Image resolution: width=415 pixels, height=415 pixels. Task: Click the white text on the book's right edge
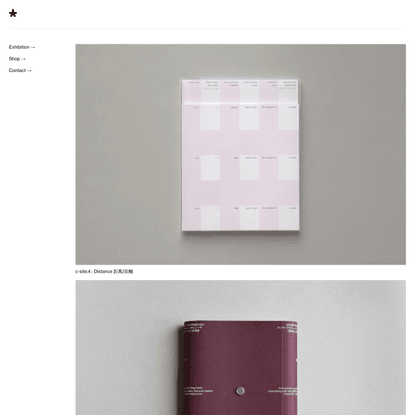tap(282, 391)
